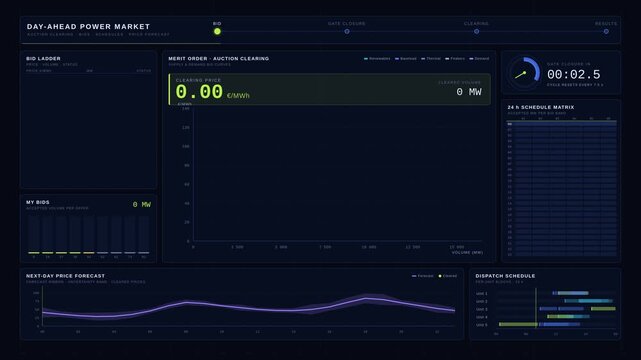
Task: Click the MY BIDS panel heading
Action: pos(38,202)
